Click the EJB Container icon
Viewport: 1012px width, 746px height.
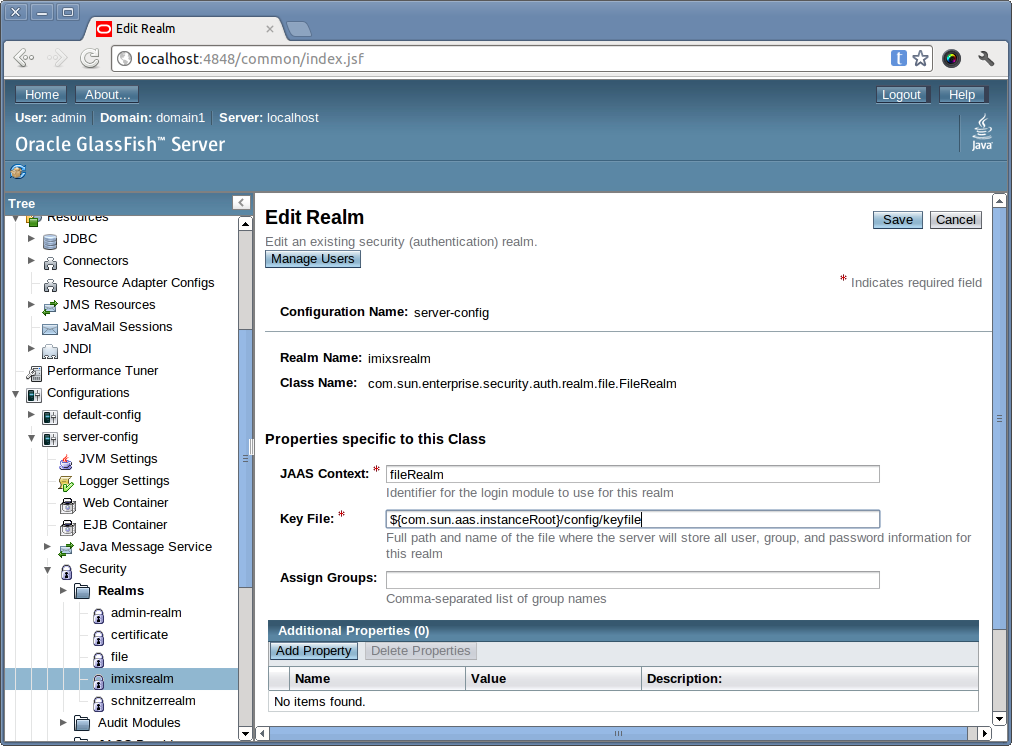coord(68,527)
